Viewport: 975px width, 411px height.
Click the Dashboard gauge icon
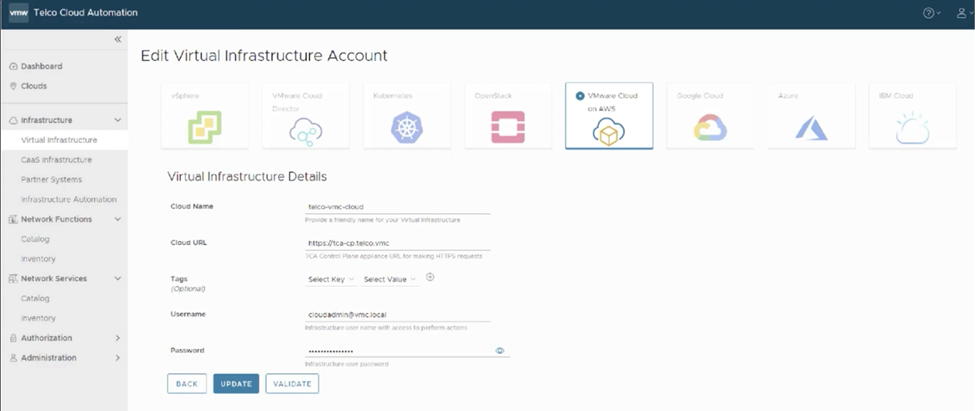click(x=13, y=67)
